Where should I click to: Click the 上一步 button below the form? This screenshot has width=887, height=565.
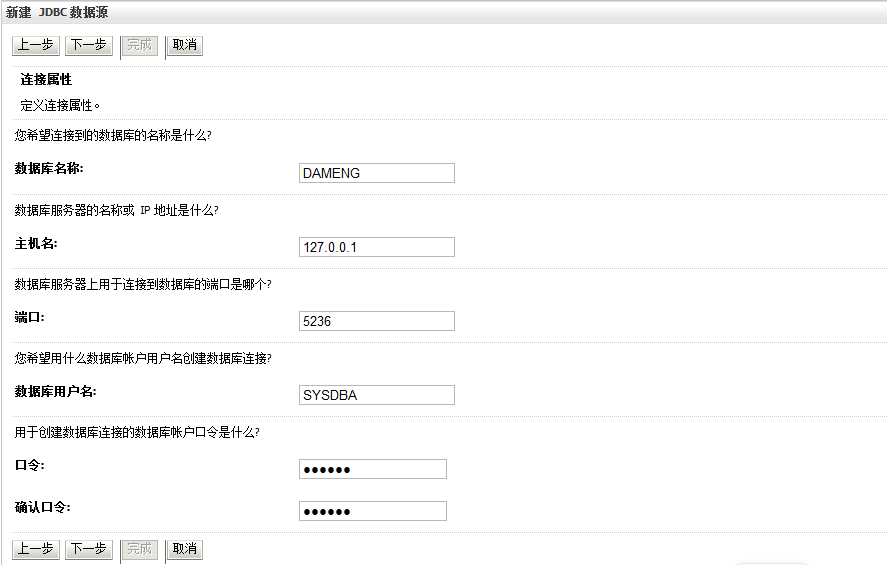click(x=35, y=549)
